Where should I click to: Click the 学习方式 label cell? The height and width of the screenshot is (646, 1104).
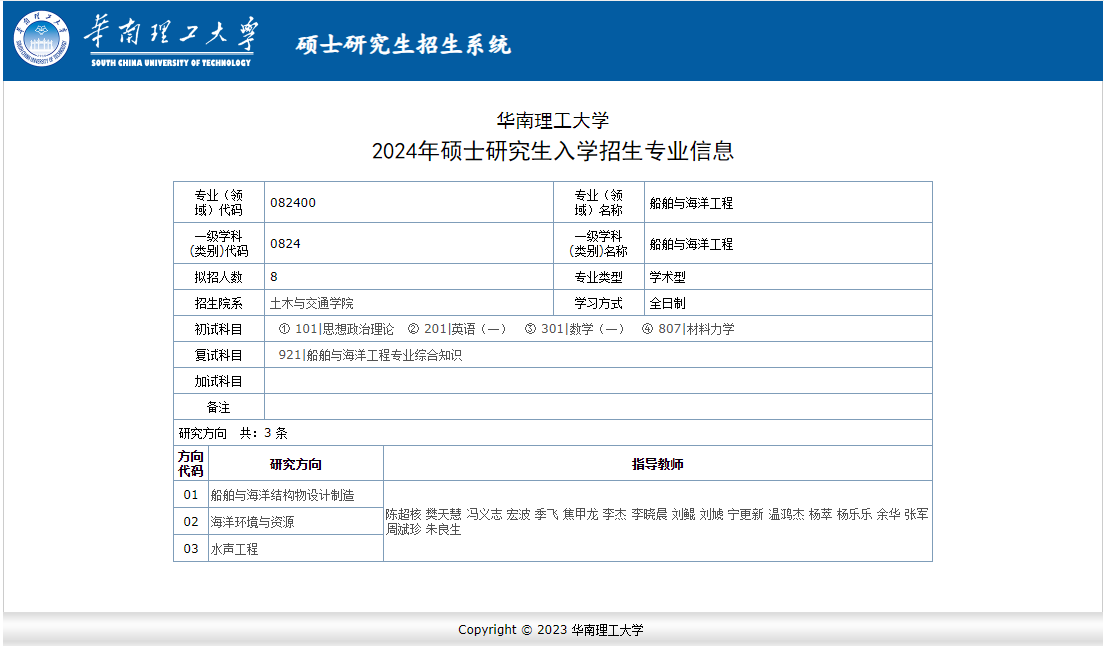pyautogui.click(x=598, y=303)
